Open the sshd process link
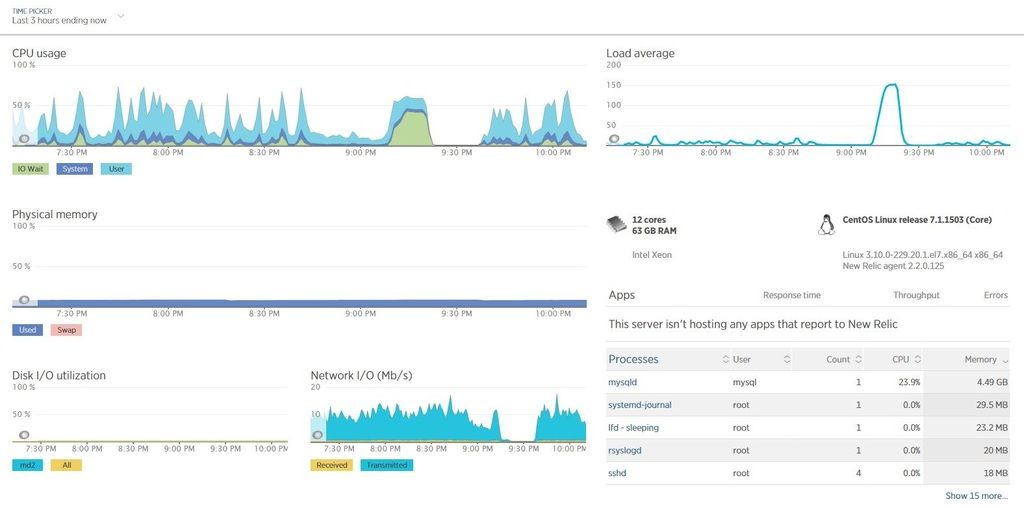Viewport: 1024px width, 508px height. 617,473
